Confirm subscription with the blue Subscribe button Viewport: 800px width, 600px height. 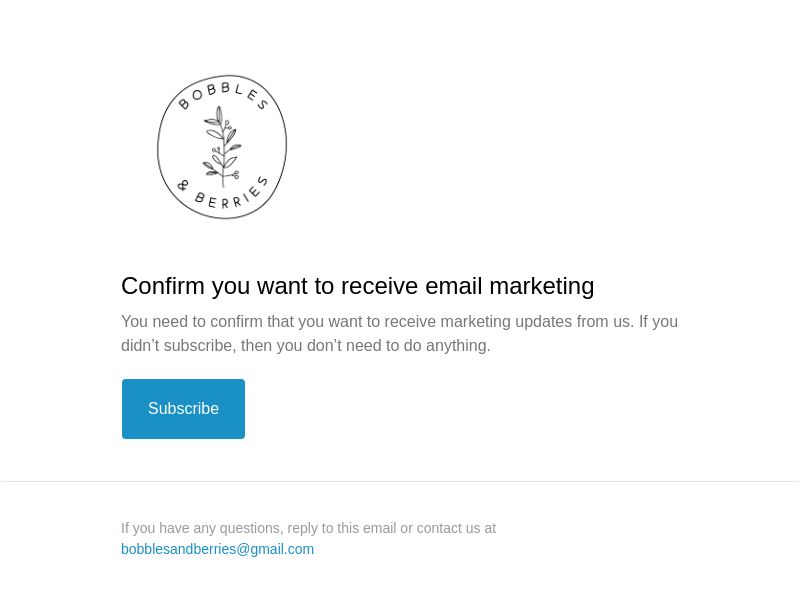183,409
